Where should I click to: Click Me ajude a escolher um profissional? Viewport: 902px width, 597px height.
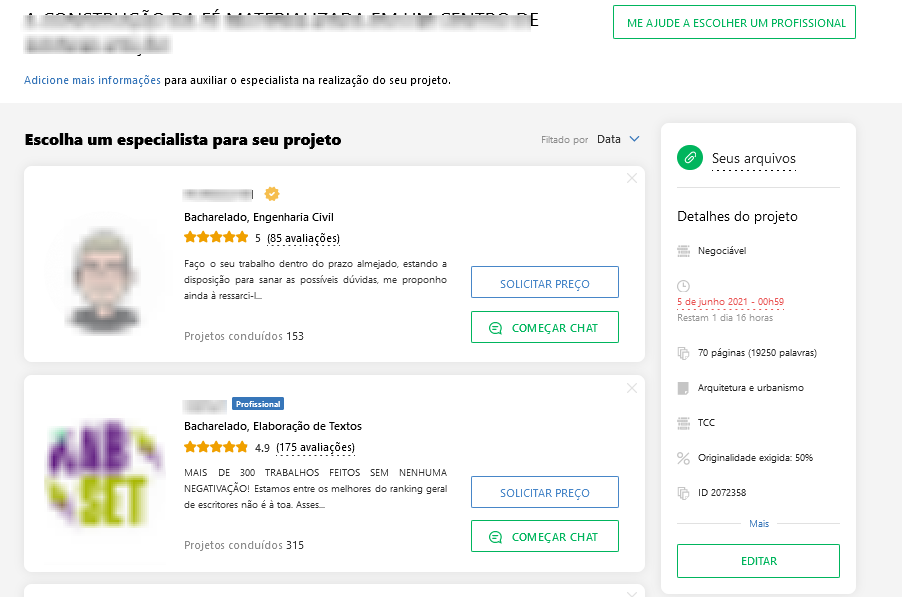(x=735, y=22)
